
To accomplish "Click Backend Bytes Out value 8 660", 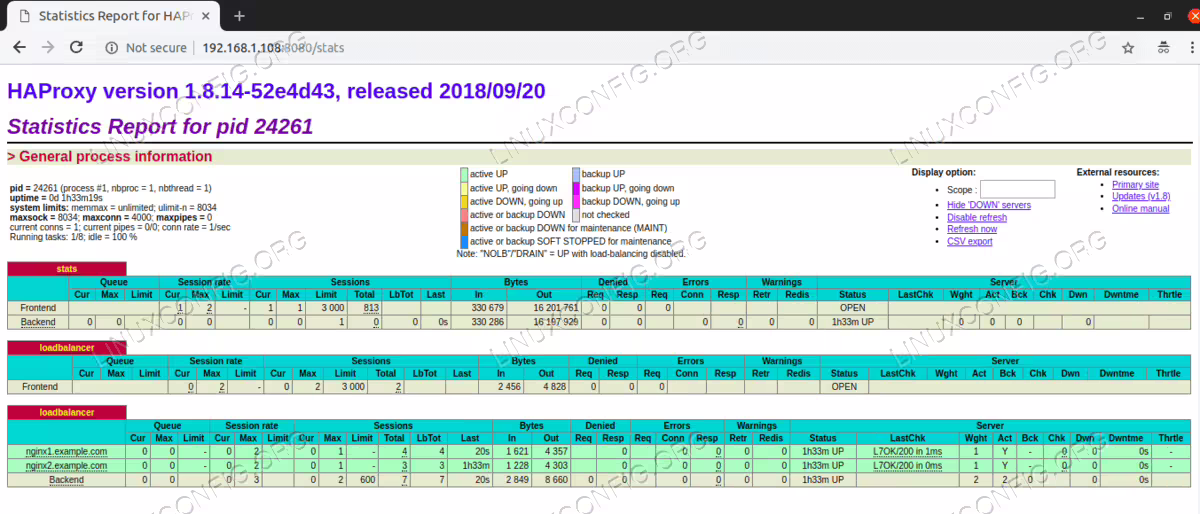I will (x=555, y=480).
